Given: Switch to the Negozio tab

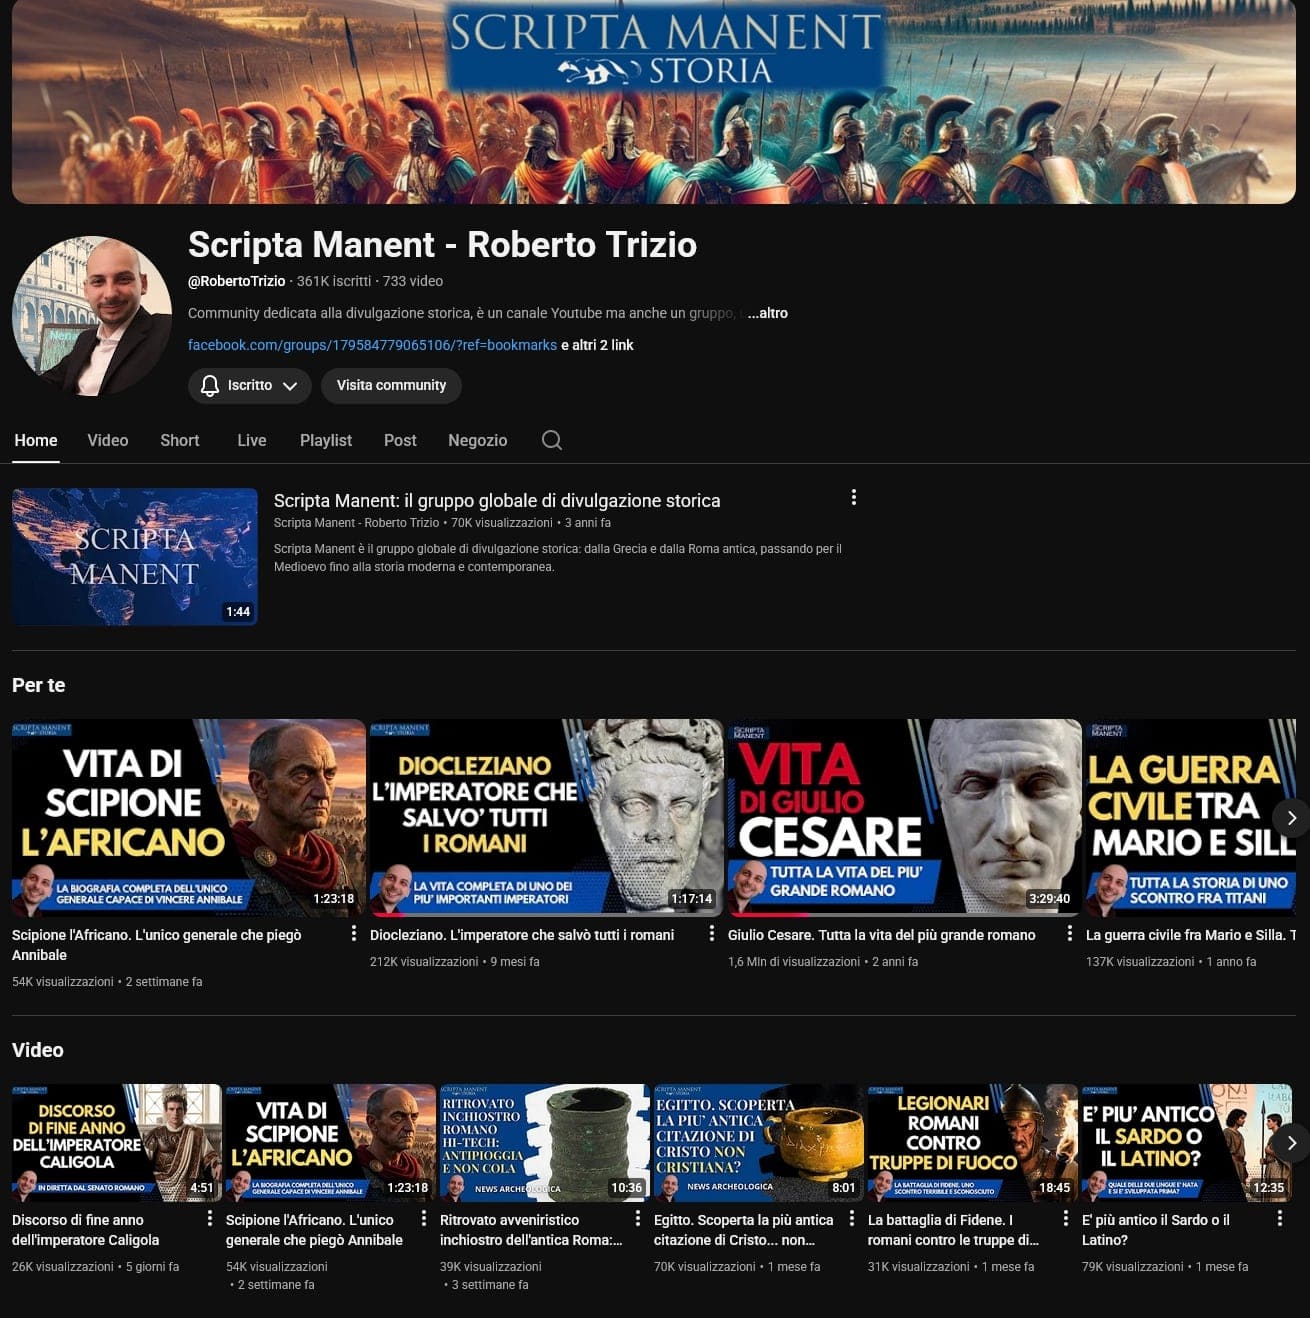Looking at the screenshot, I should 477,440.
